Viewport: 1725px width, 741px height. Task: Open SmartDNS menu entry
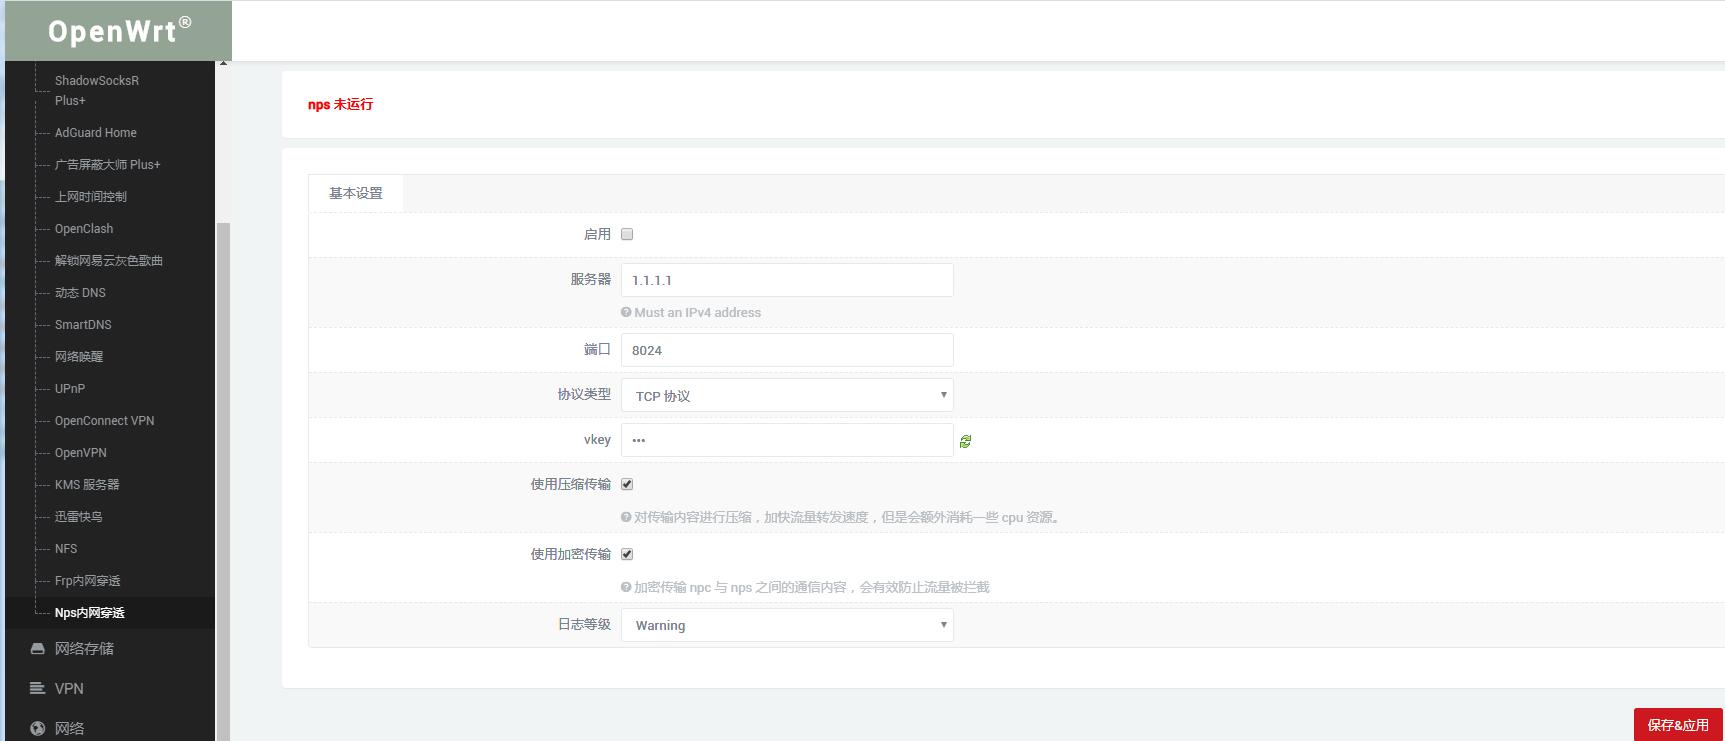coord(83,324)
